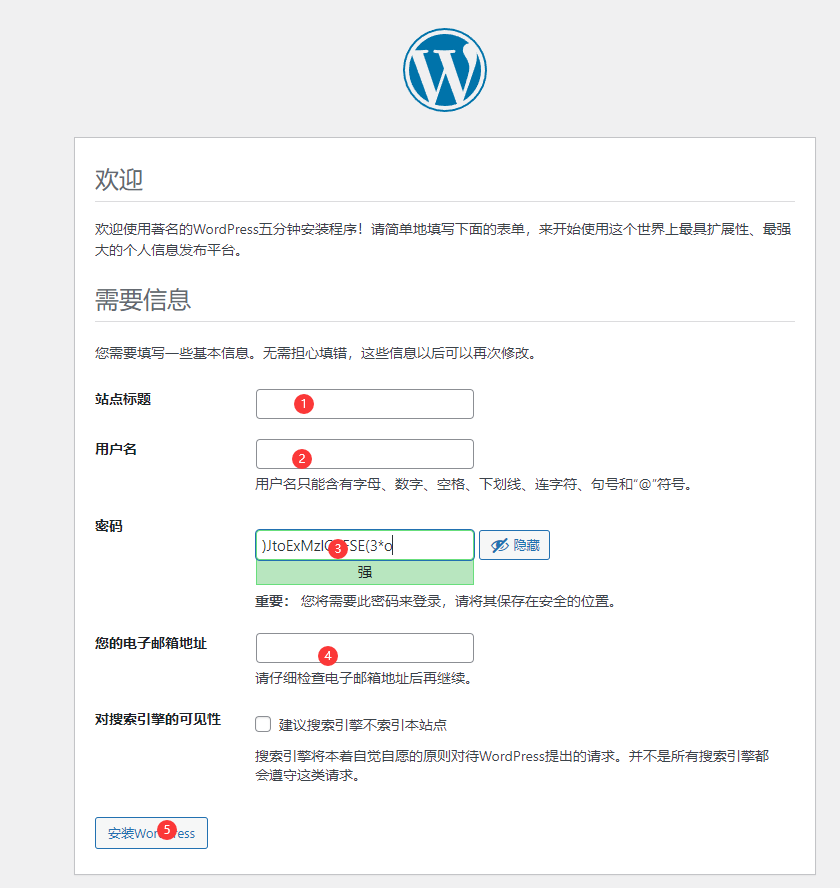Click the 对搜索引擎的可见性 label
This screenshot has height=888, width=840.
tap(157, 719)
